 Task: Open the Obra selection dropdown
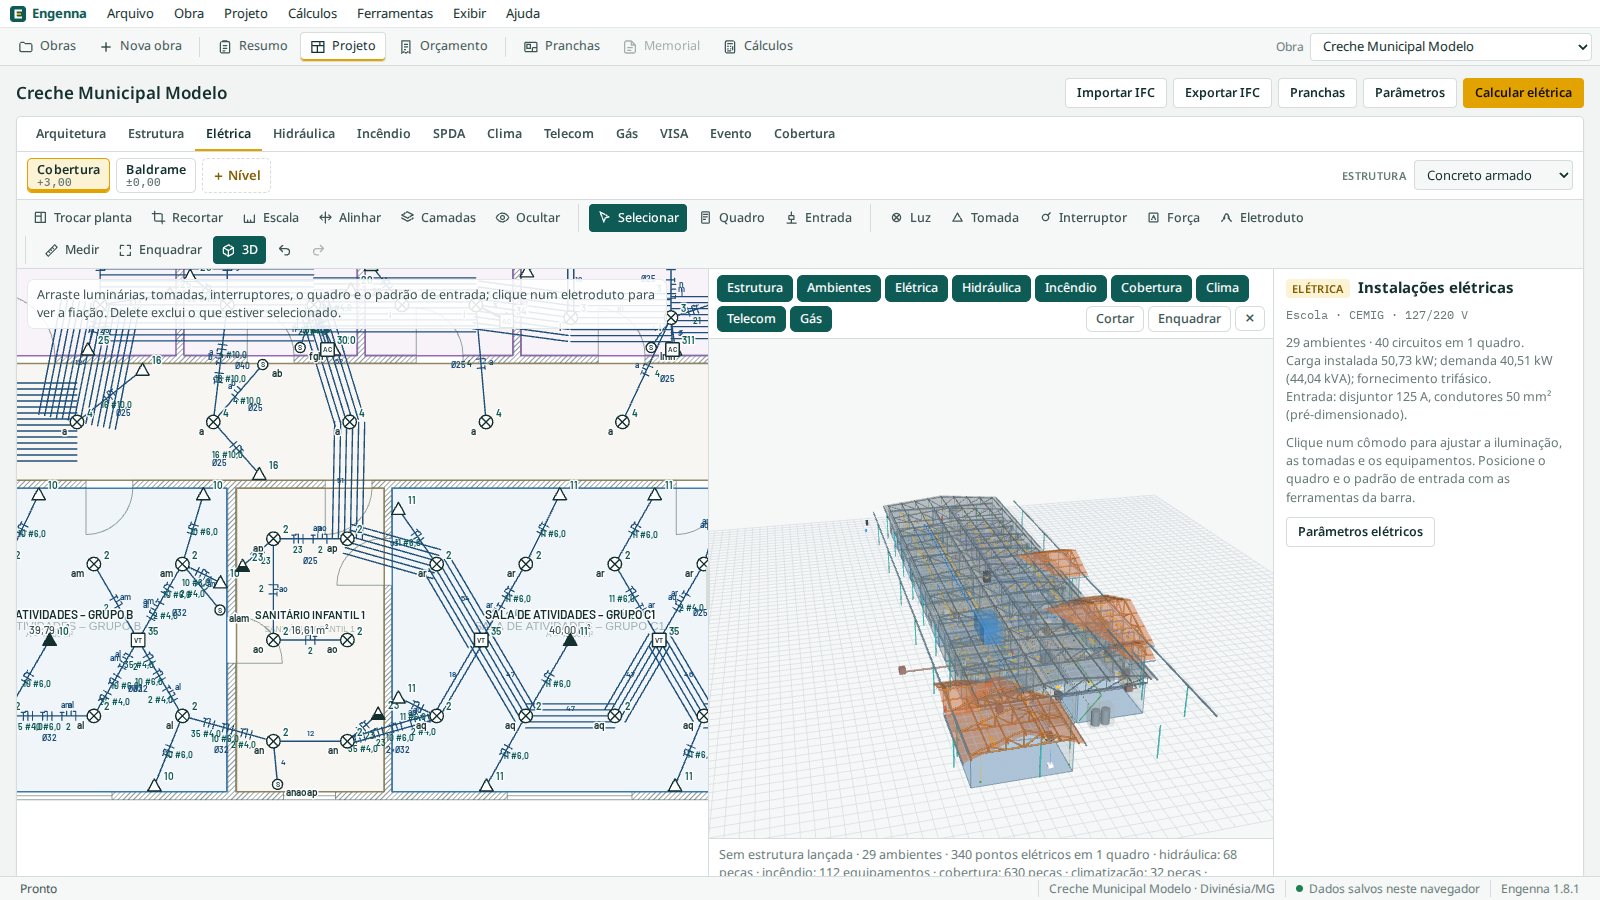pos(1450,47)
